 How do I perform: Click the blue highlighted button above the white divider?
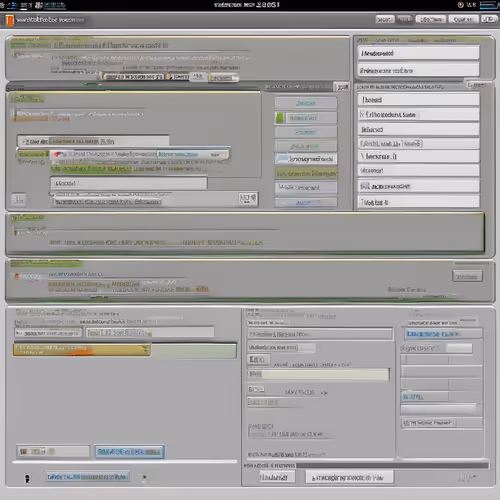[x=129, y=452]
